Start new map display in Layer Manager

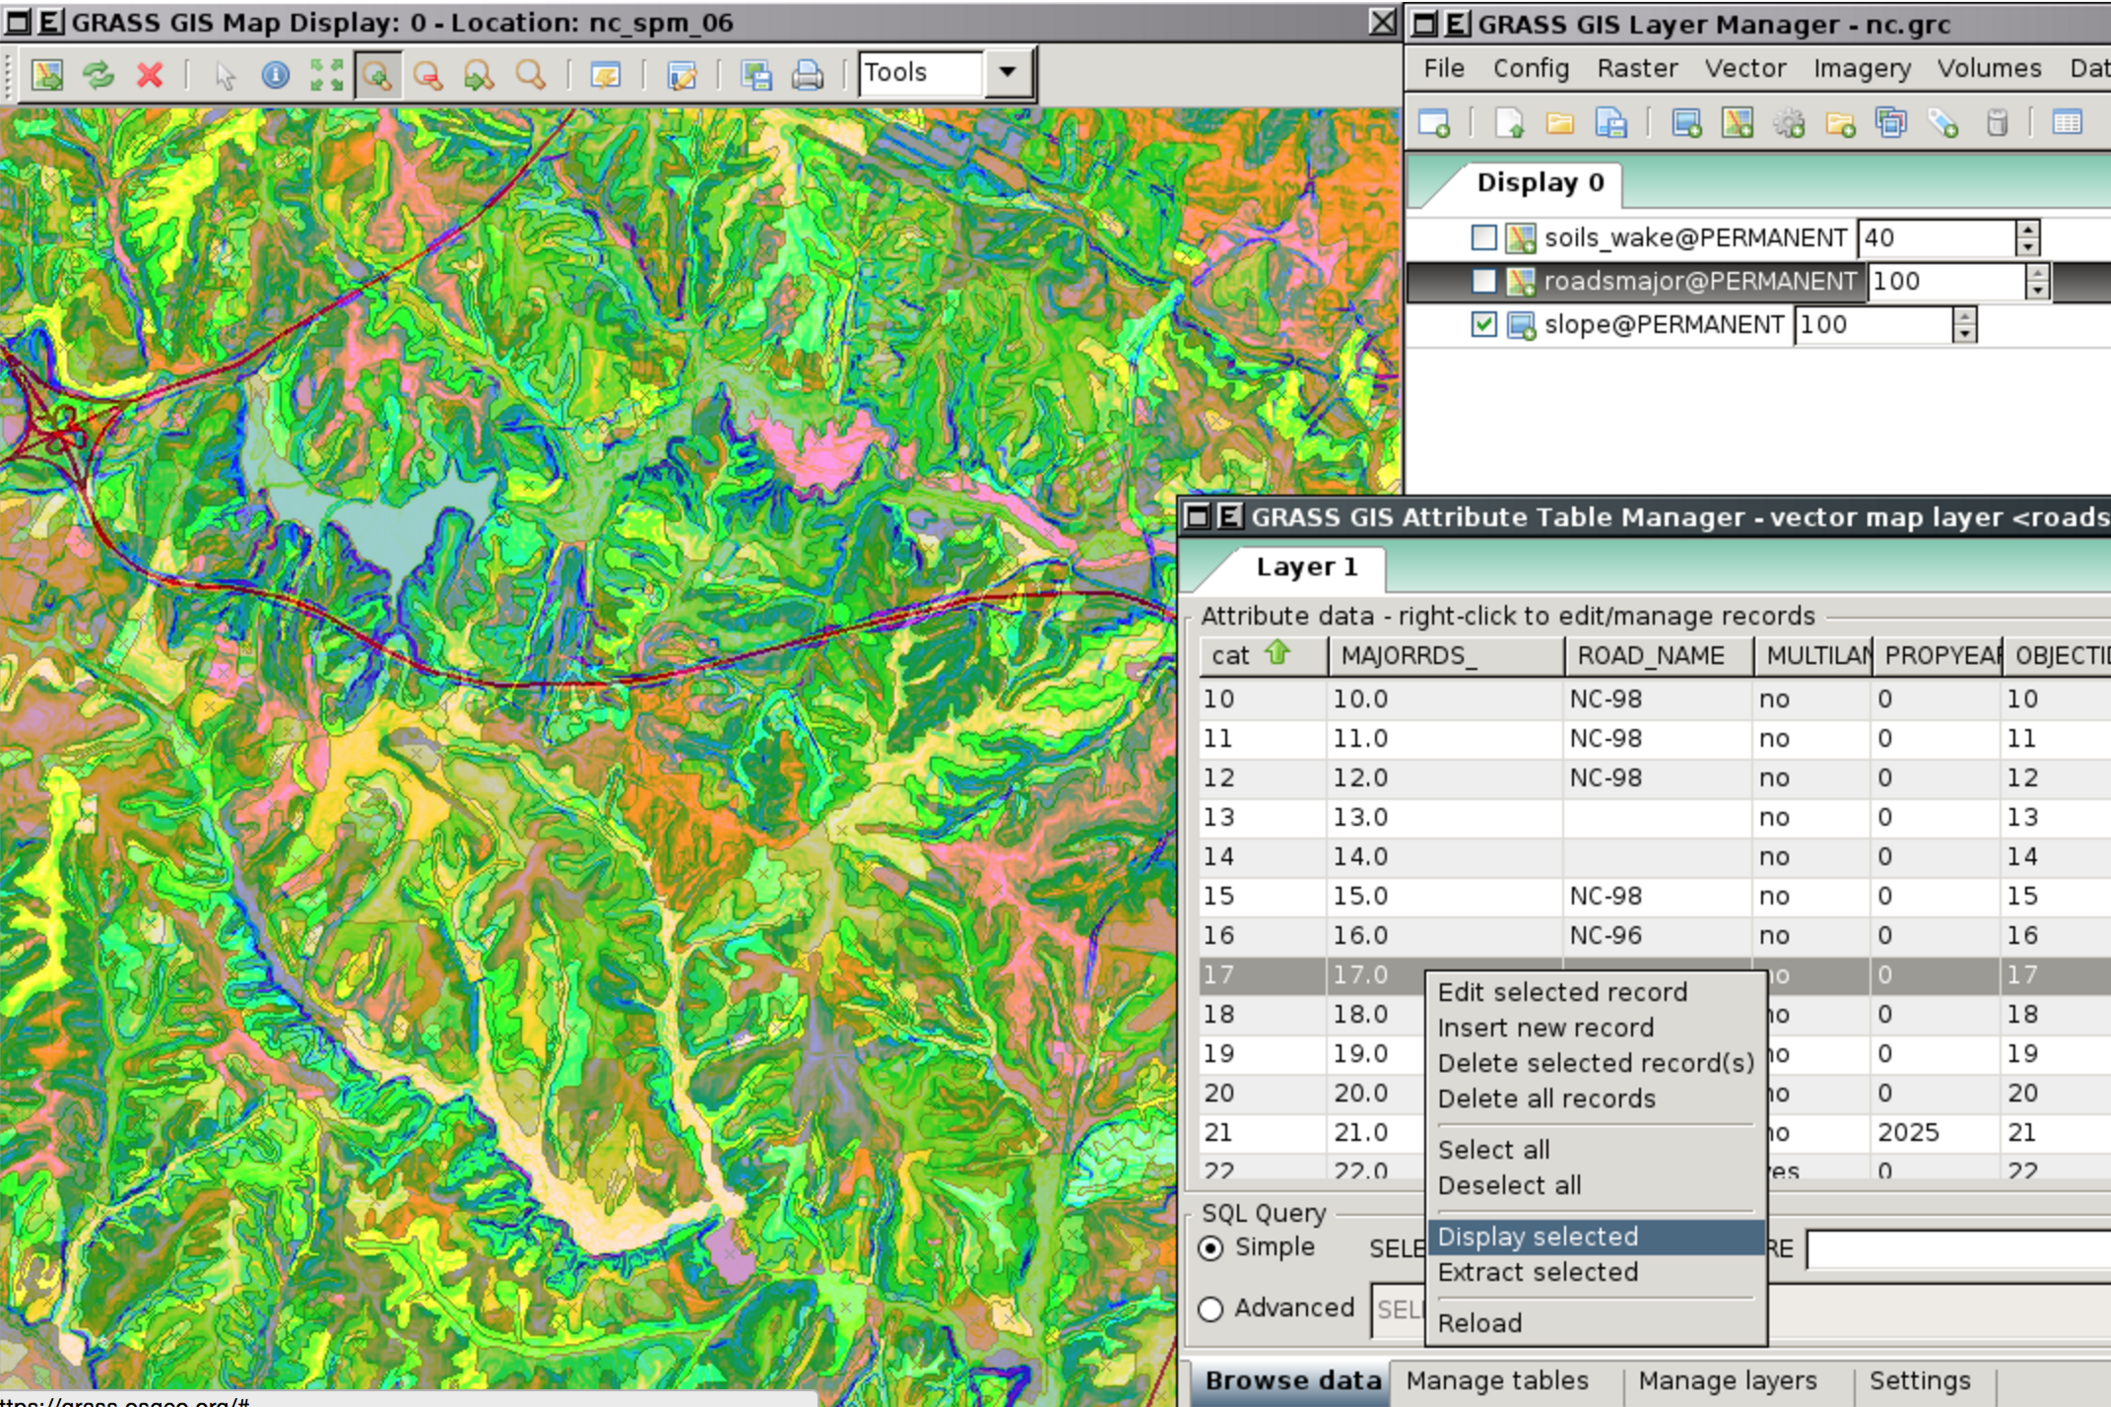1434,123
